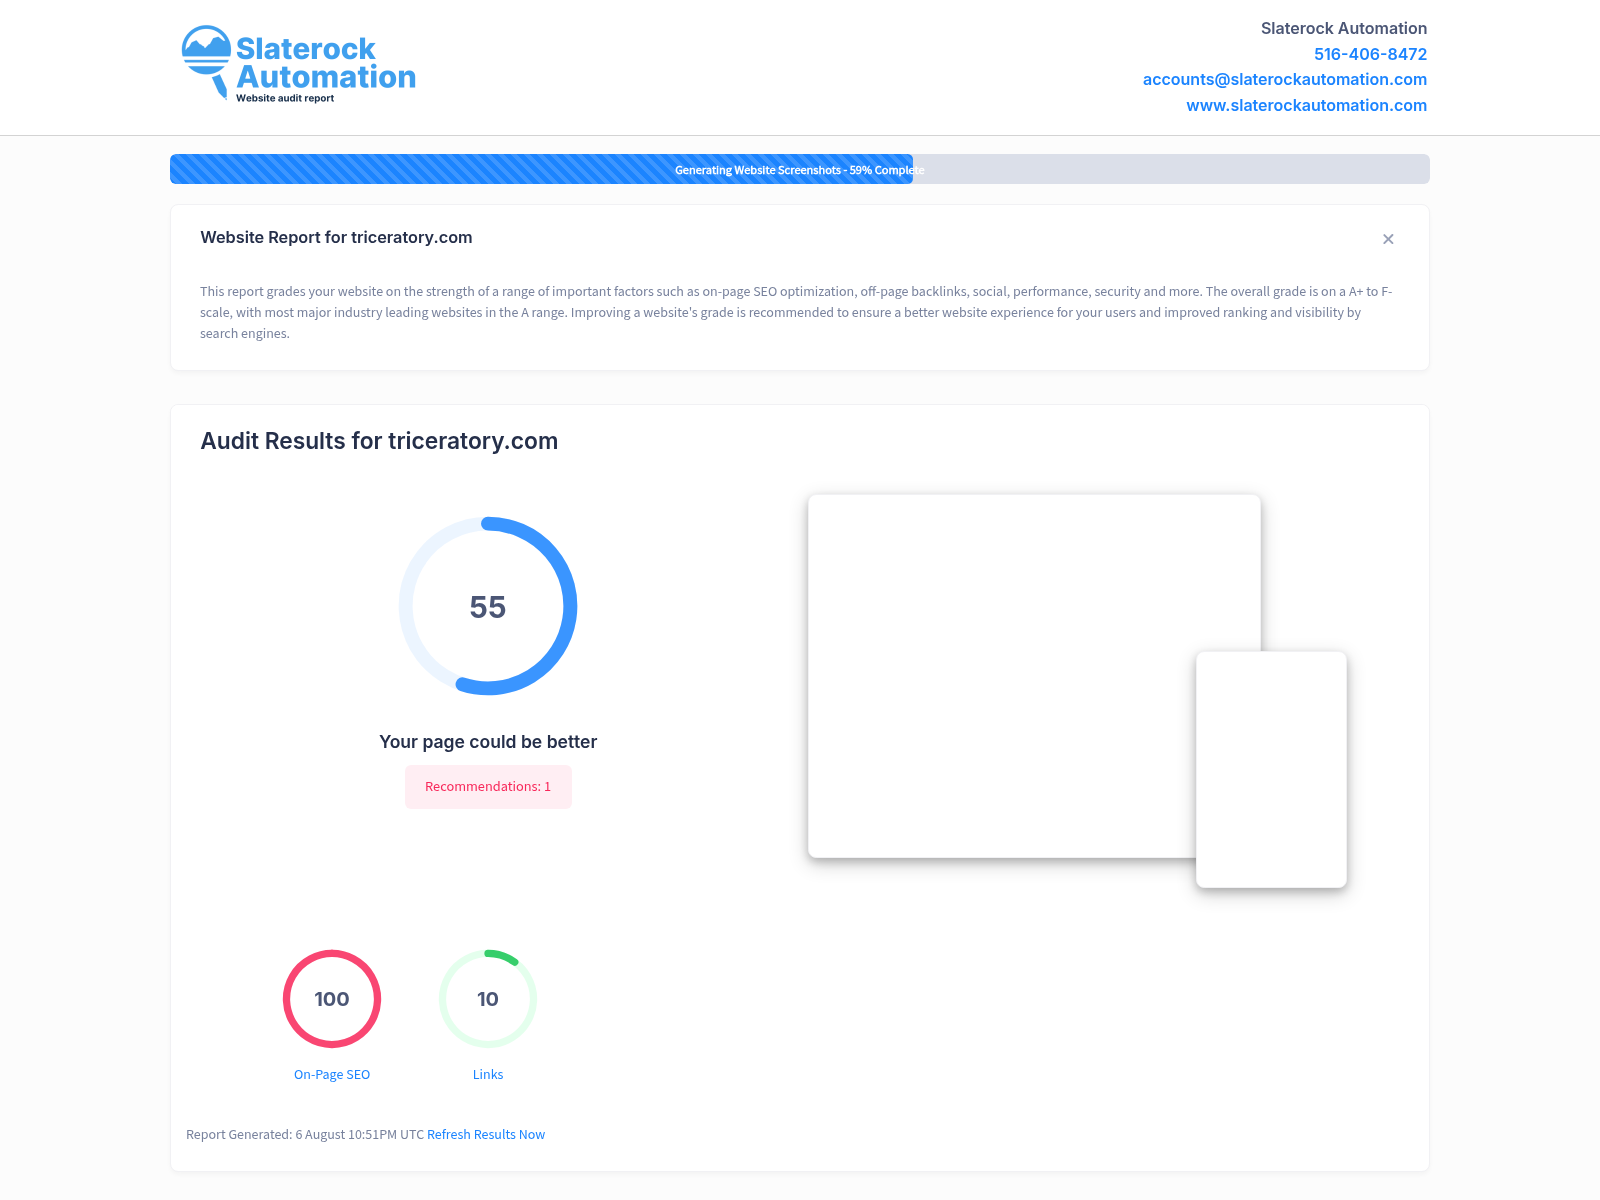Image resolution: width=1600 pixels, height=1200 pixels.
Task: Click the 'Report Generated: 6 August 10:51PM UTC' text
Action: [x=305, y=1135]
